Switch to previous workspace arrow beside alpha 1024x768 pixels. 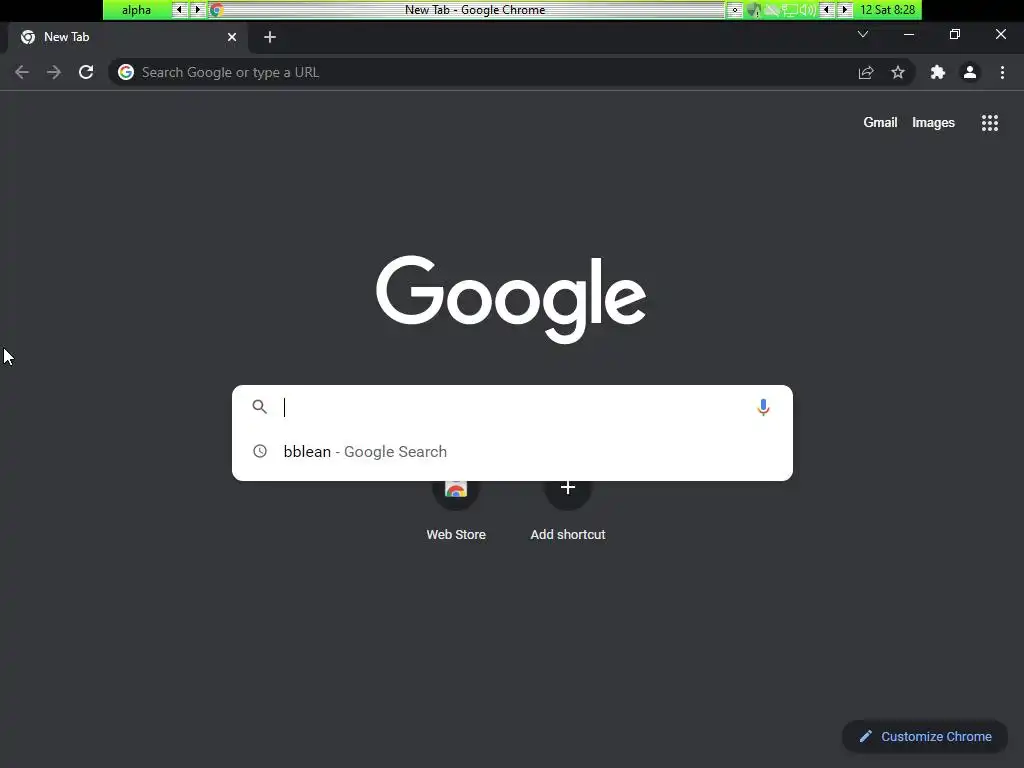click(179, 10)
